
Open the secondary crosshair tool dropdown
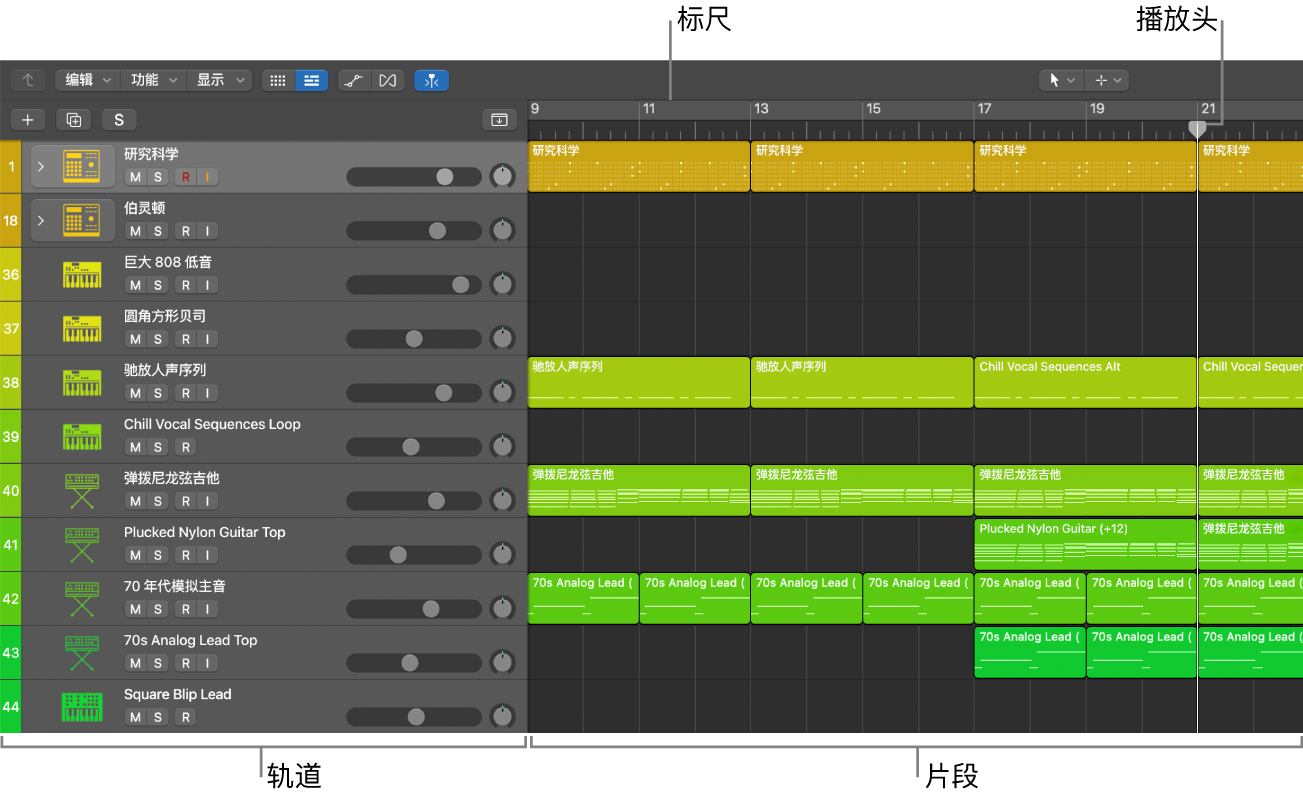(1109, 81)
